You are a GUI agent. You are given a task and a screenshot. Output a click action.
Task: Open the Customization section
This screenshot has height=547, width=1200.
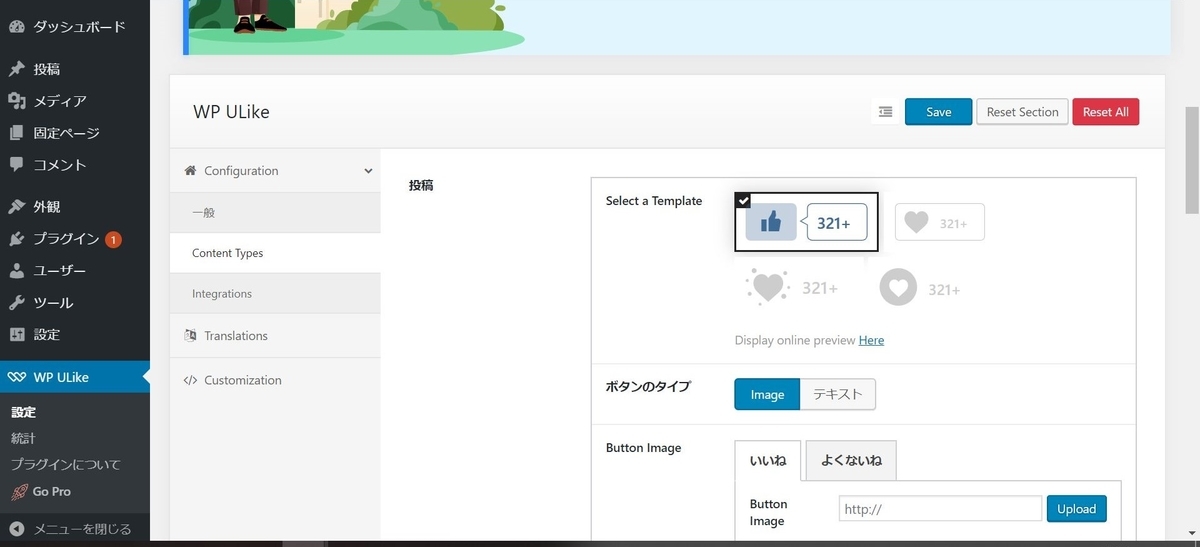[x=275, y=380]
